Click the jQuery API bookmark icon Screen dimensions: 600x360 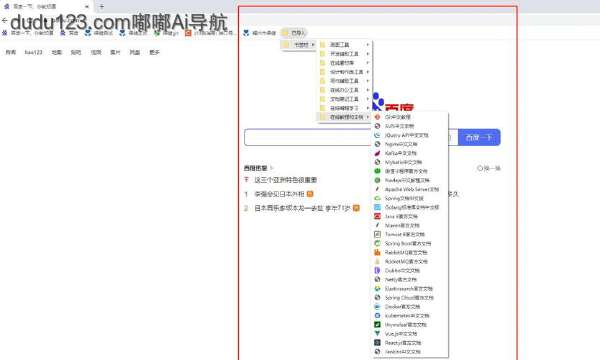377,135
